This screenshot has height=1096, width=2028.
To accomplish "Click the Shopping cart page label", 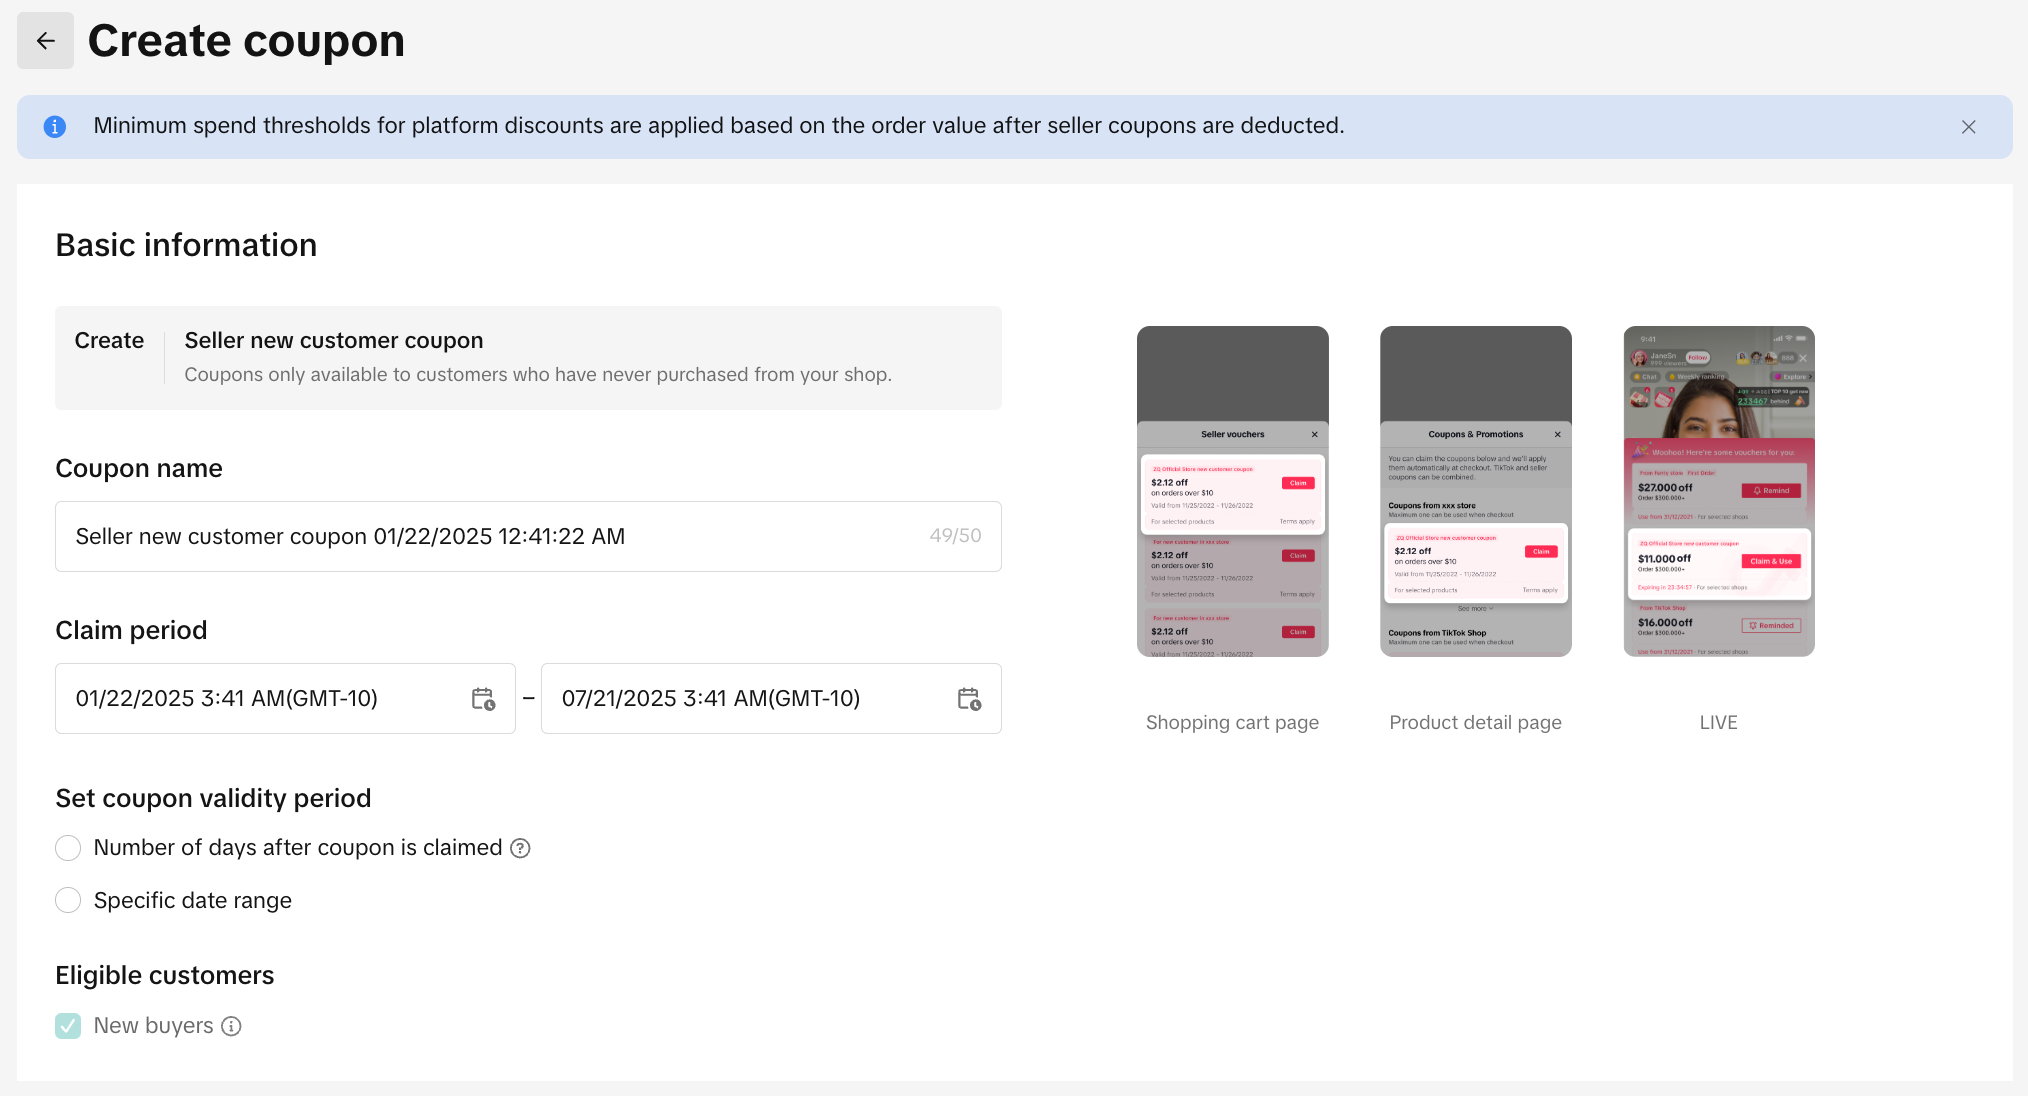I will pos(1232,722).
